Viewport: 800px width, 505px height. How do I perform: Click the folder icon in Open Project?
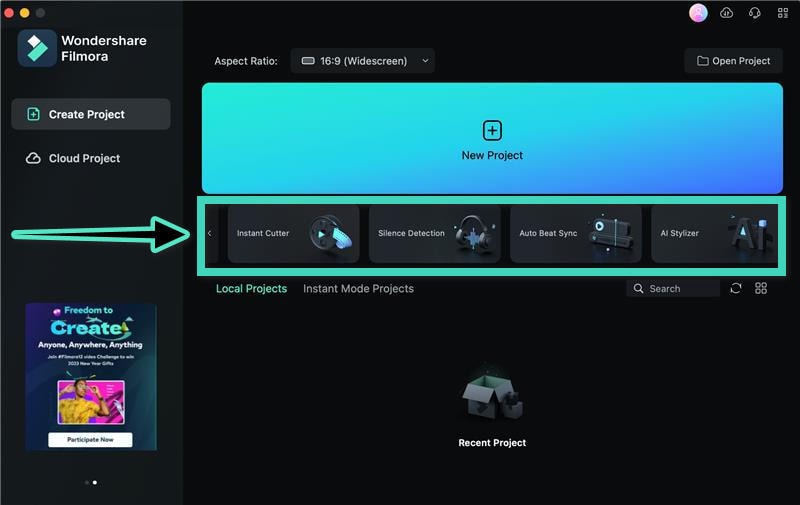coord(703,61)
